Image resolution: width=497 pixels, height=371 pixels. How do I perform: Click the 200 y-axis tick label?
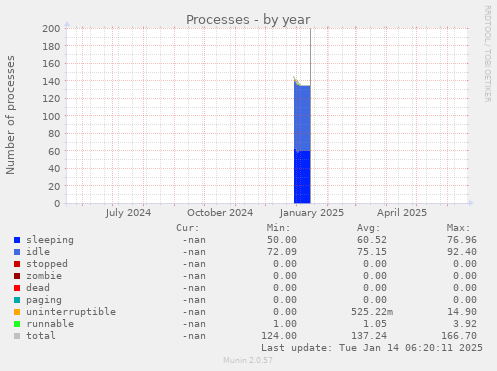pyautogui.click(x=51, y=29)
